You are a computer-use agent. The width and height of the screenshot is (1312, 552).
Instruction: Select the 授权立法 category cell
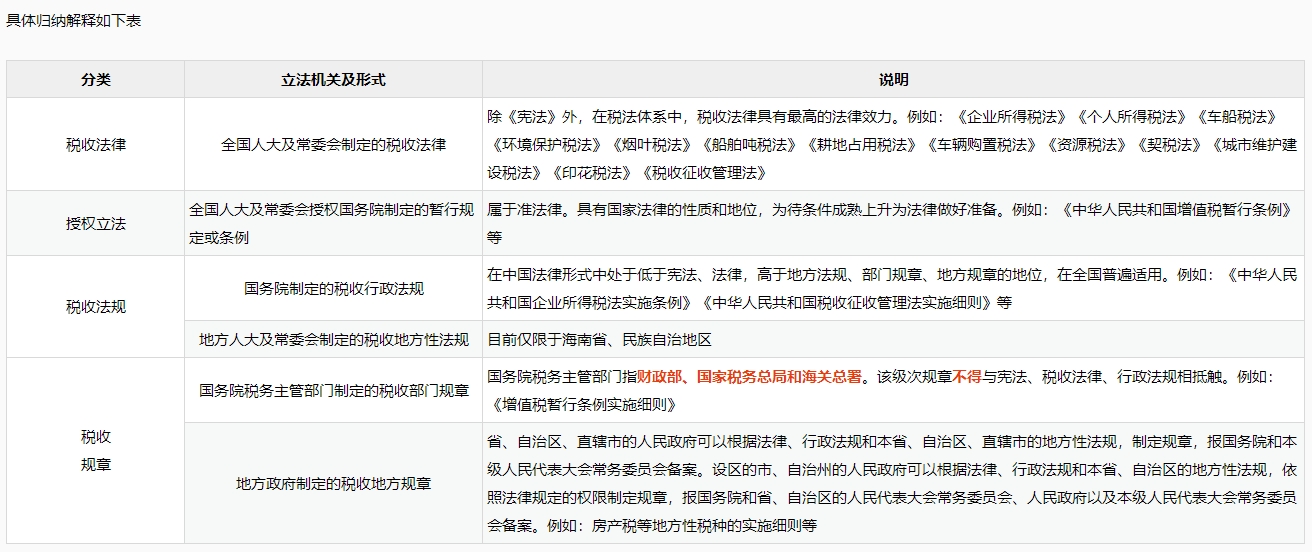pyautogui.click(x=96, y=223)
